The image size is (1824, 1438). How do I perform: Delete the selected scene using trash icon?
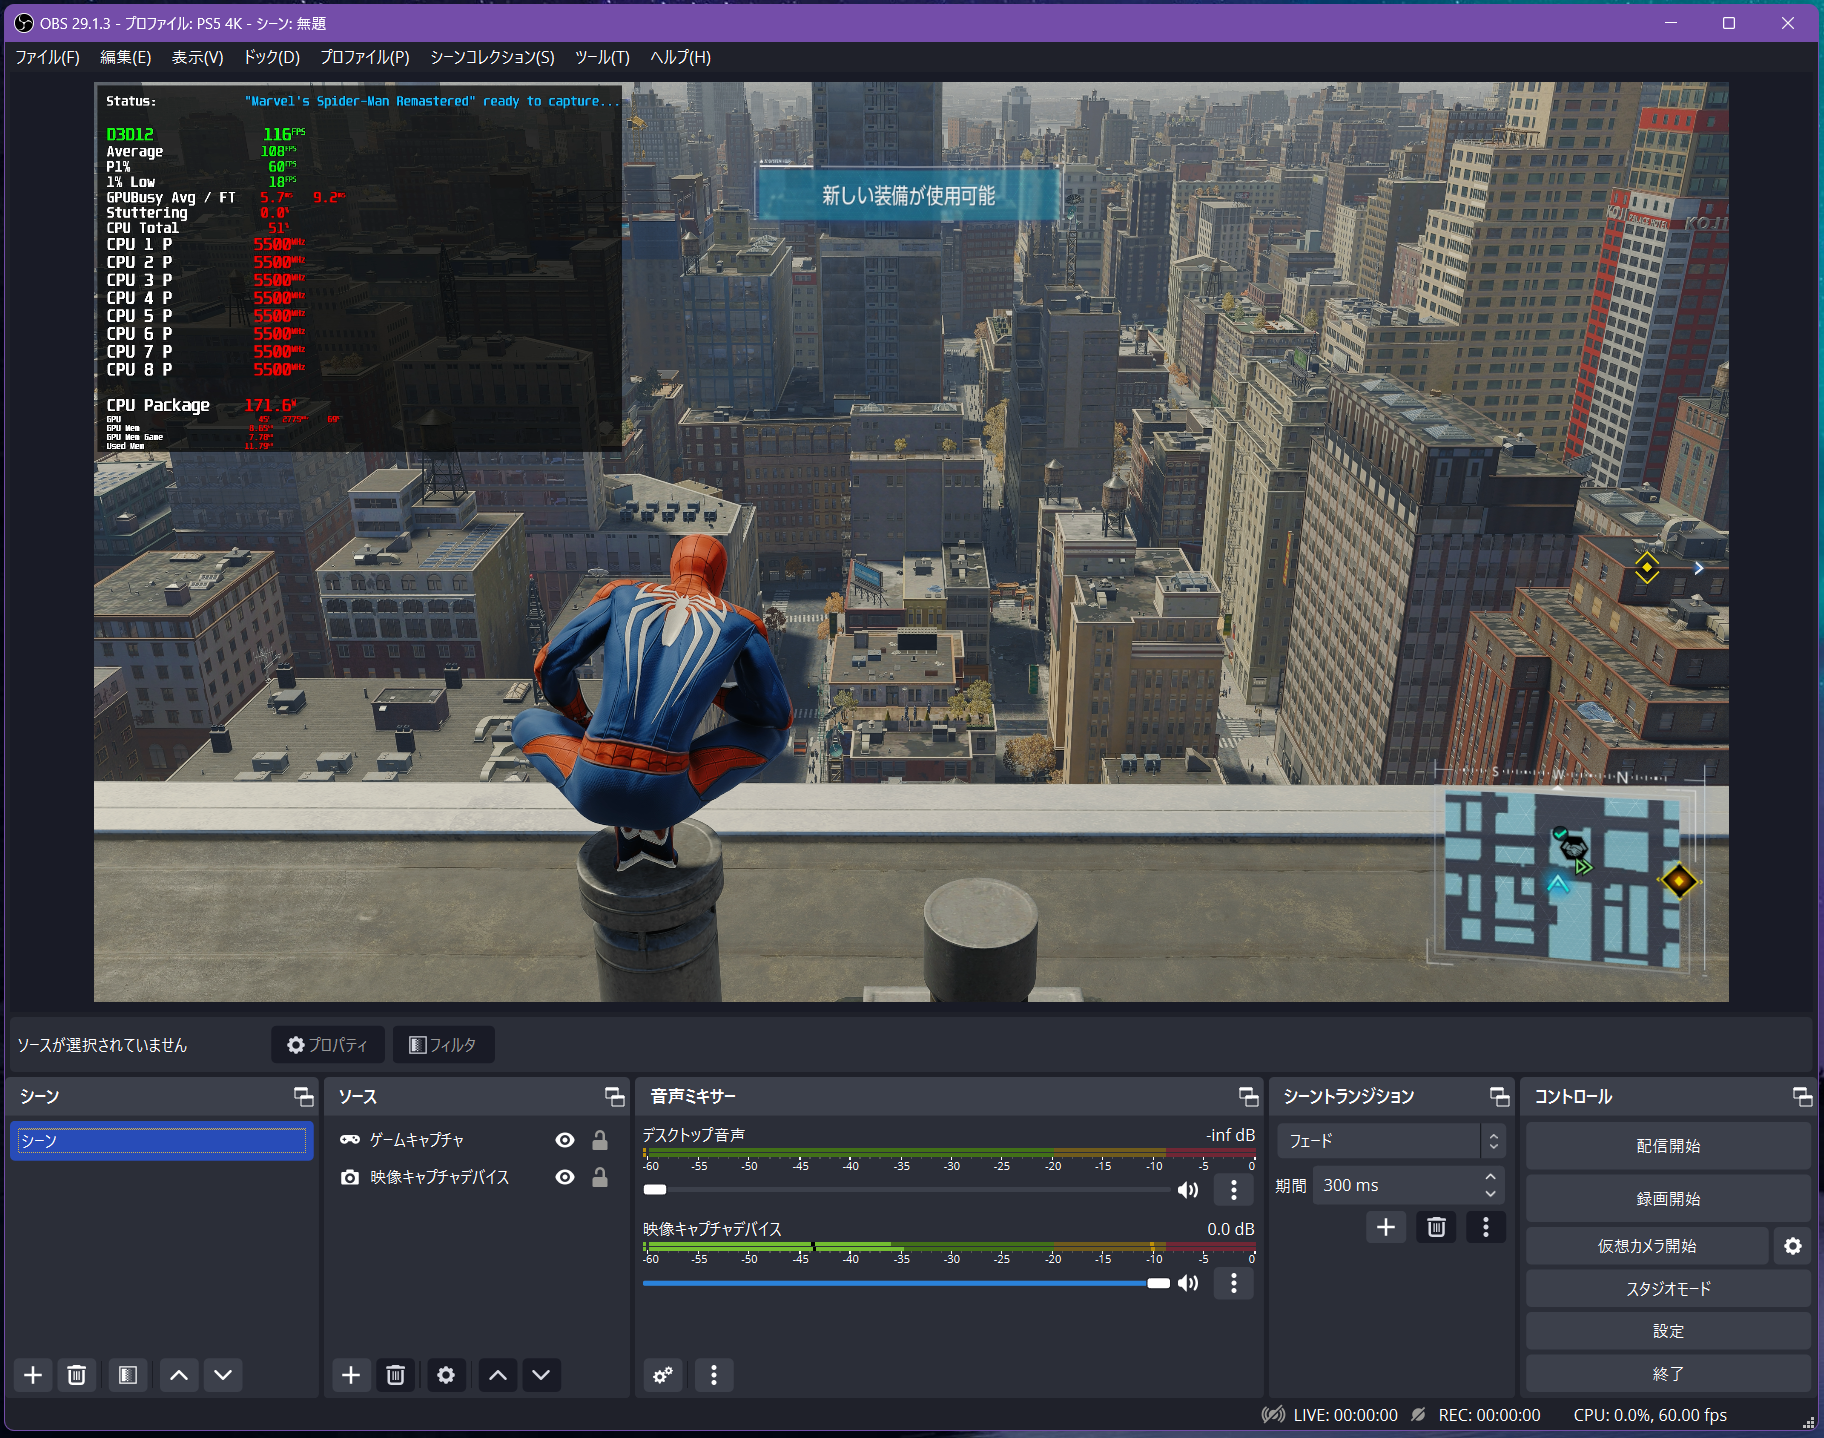pos(76,1375)
